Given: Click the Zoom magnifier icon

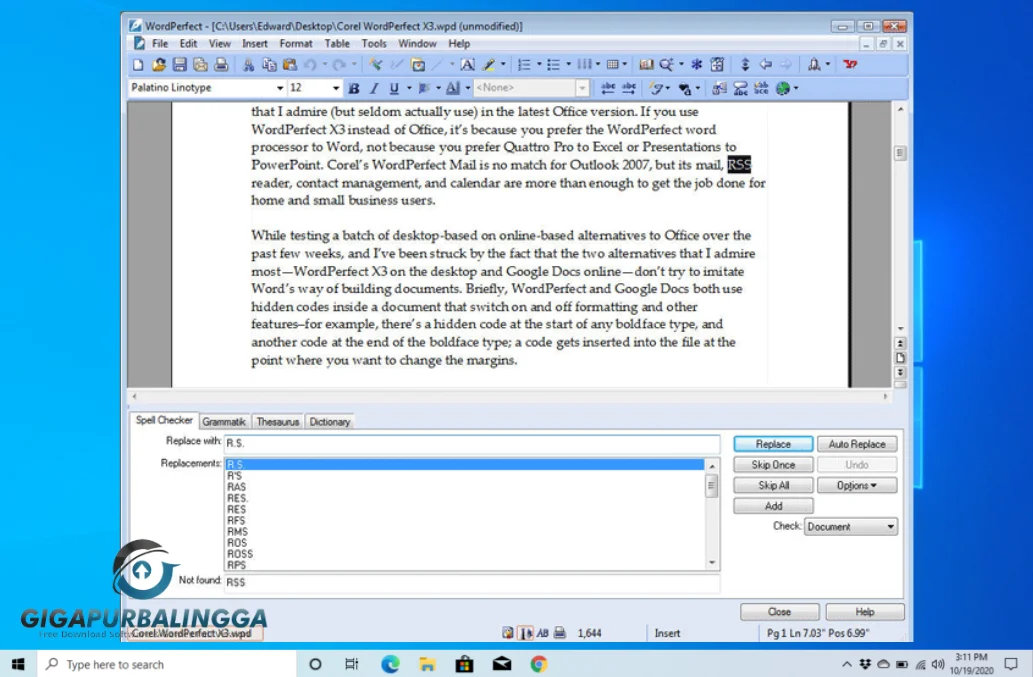Looking at the screenshot, I should [x=666, y=65].
